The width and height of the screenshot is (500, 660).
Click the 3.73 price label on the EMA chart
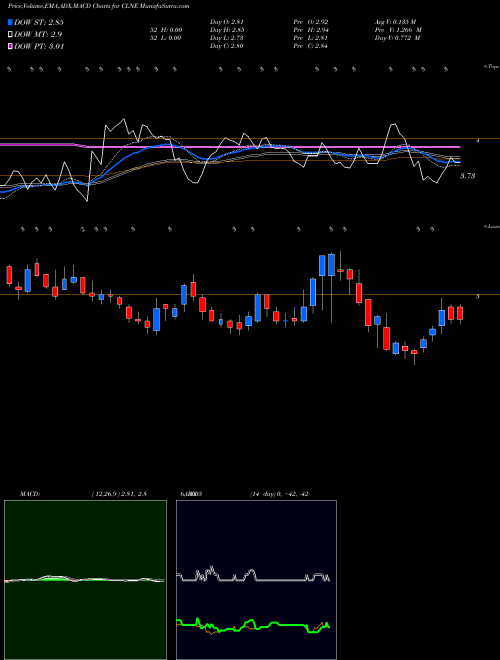467,176
